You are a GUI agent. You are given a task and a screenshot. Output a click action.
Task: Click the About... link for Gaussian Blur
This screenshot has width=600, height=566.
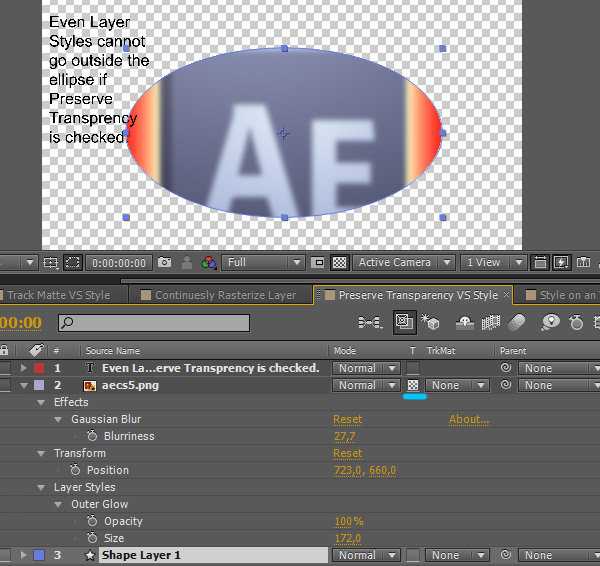[468, 419]
